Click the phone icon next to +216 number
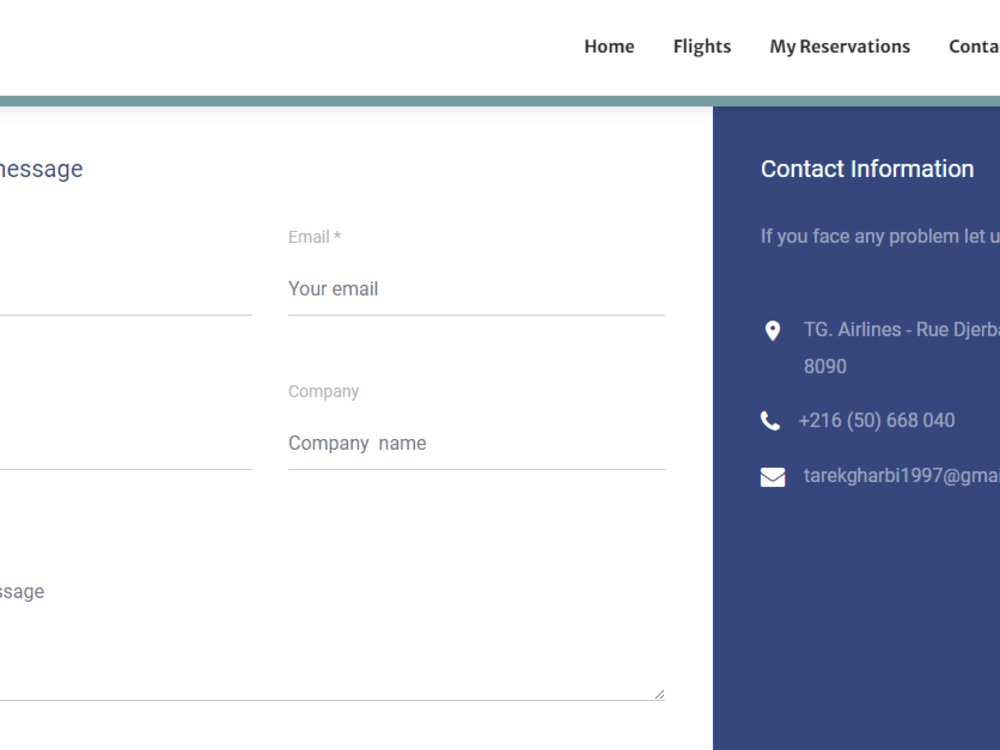 click(770, 420)
